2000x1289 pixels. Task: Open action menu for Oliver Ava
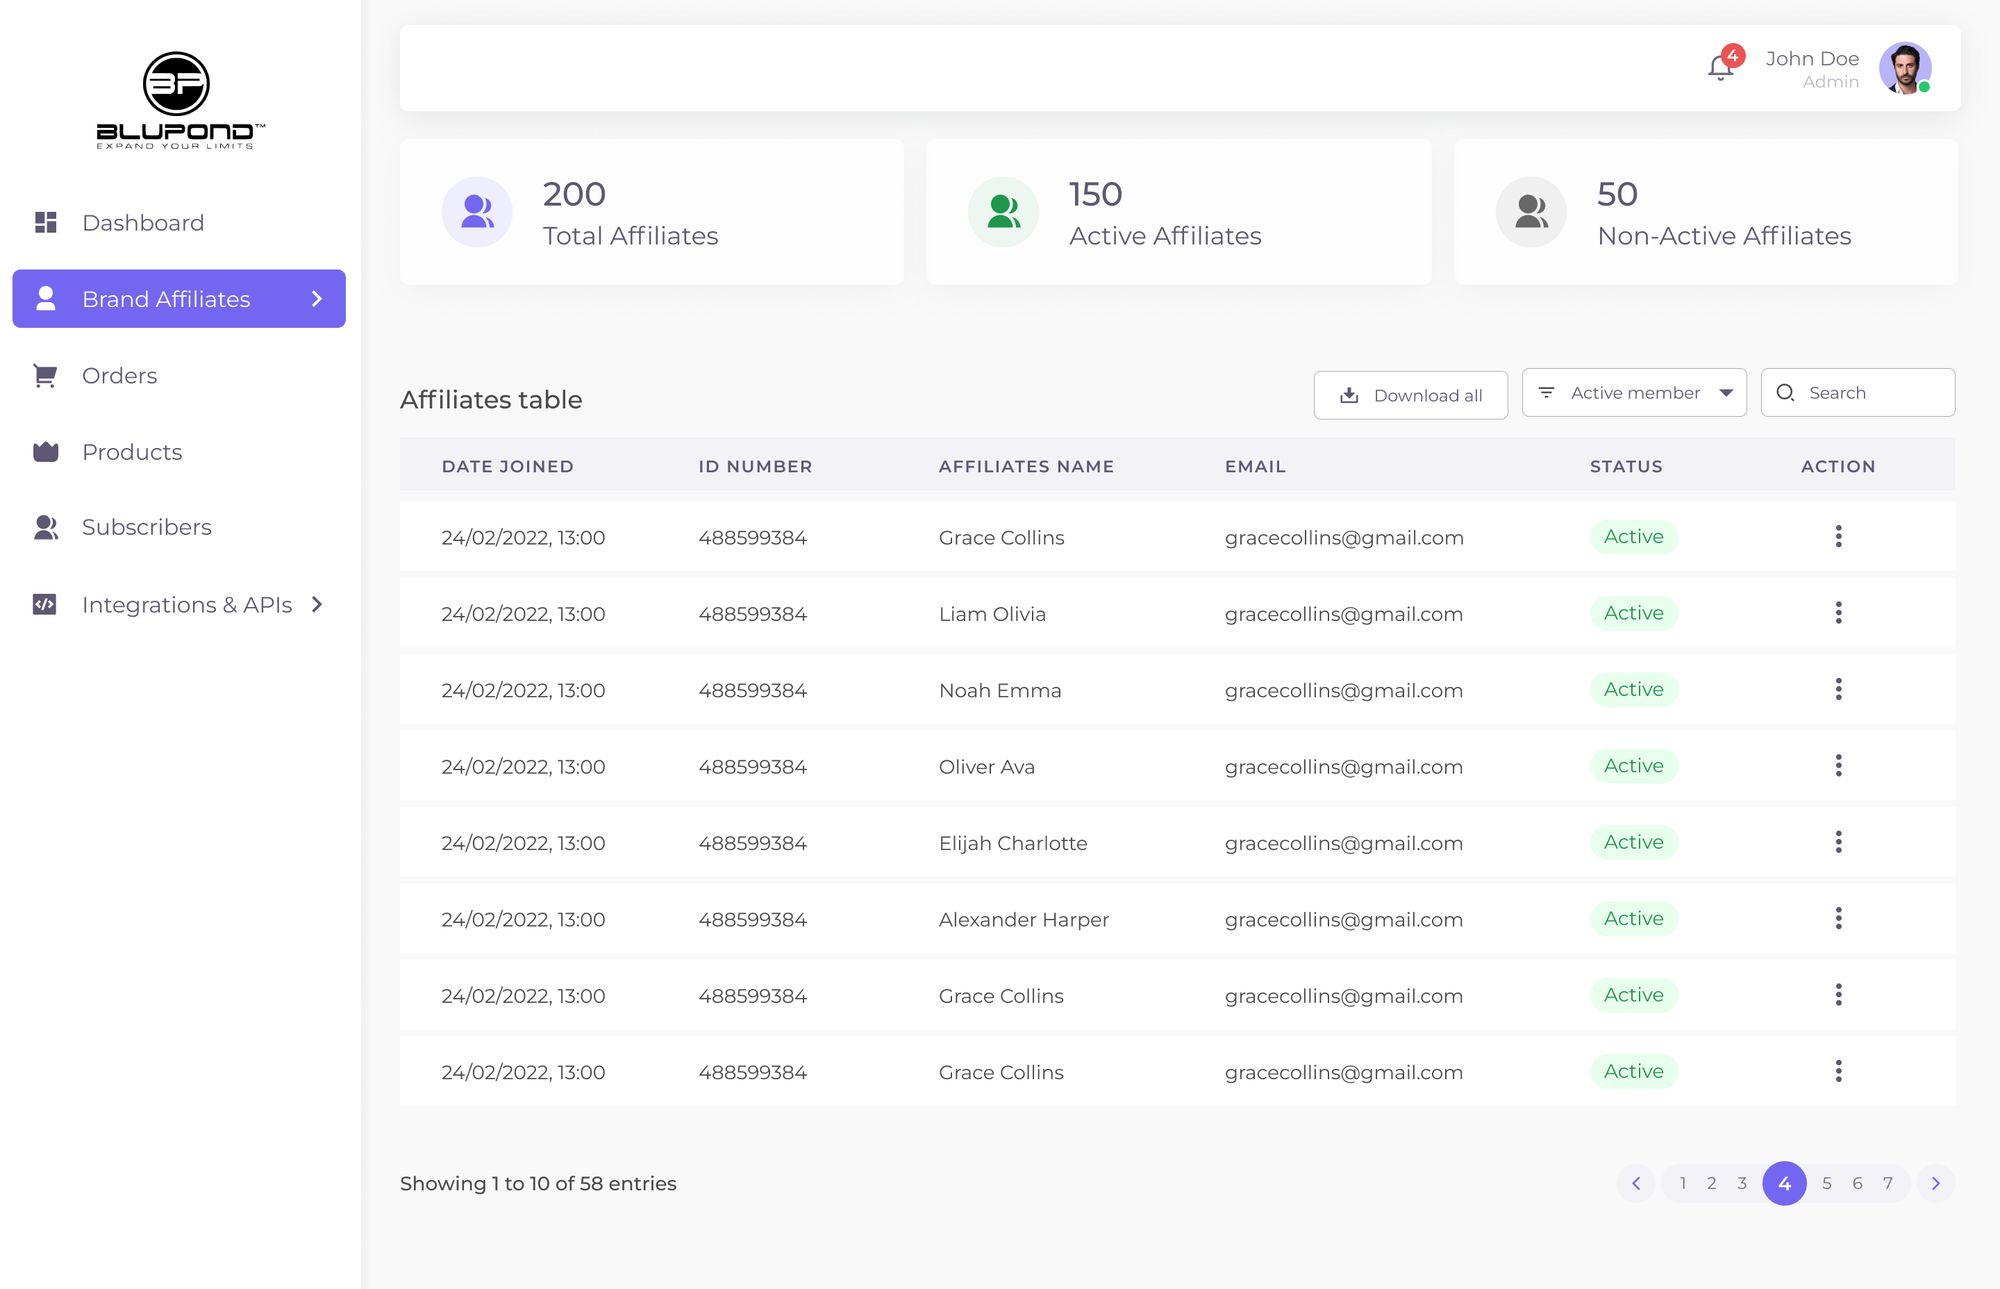coord(1838,766)
